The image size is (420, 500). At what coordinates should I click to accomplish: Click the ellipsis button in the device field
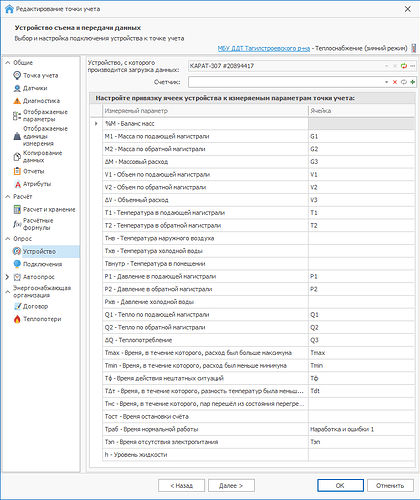point(413,66)
